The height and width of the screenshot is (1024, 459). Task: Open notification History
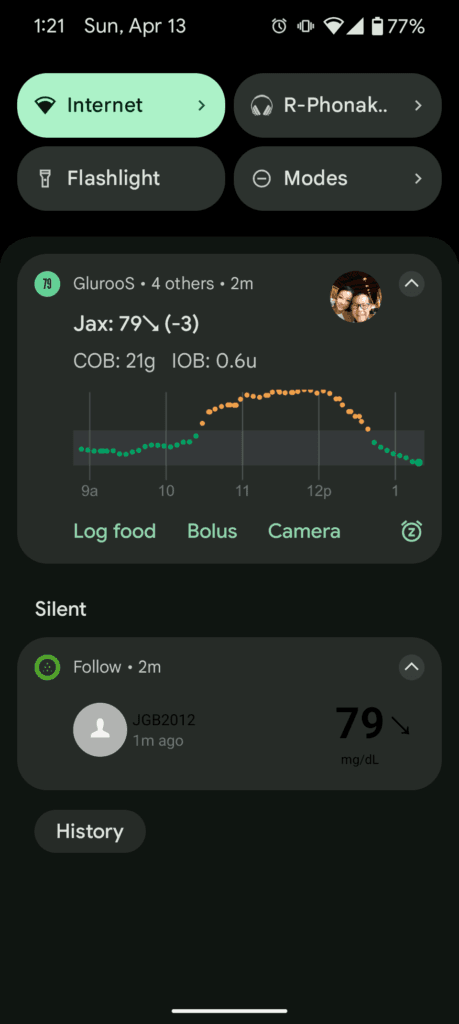click(x=89, y=831)
